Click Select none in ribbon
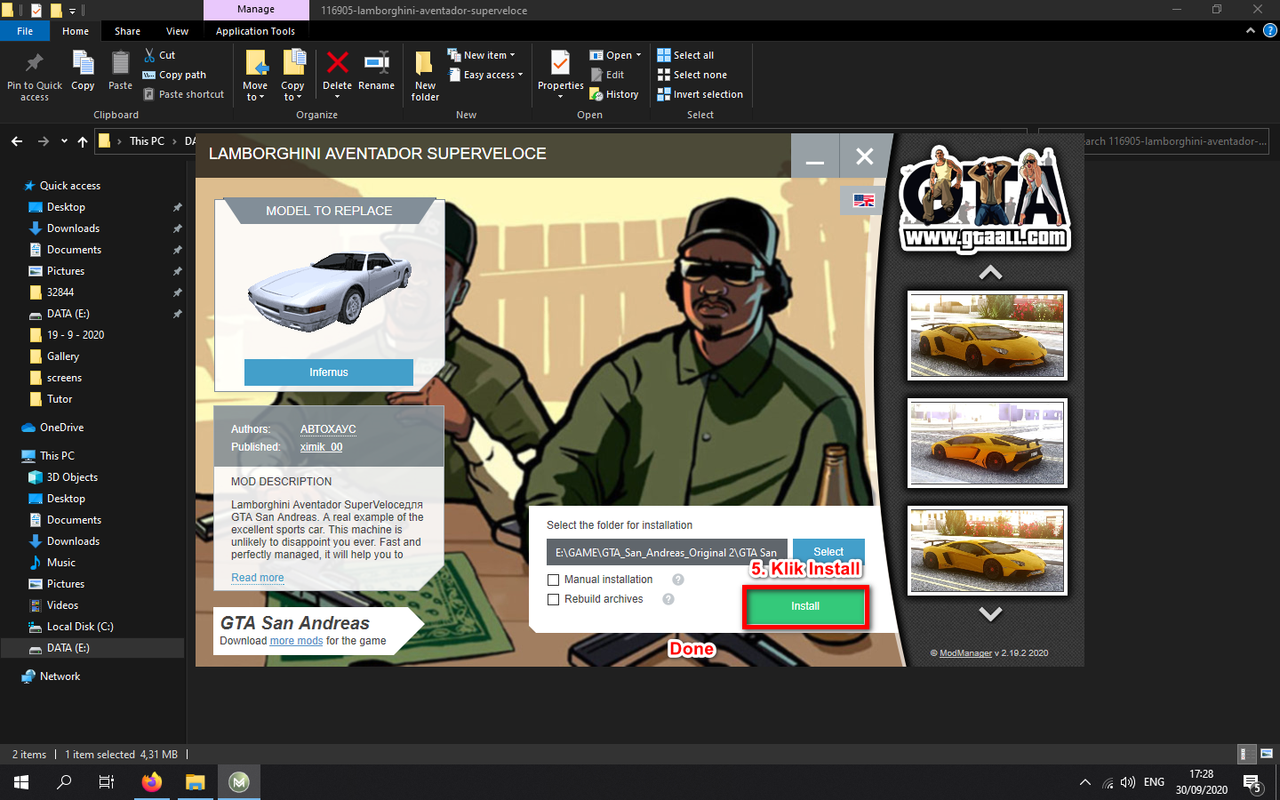Viewport: 1280px width, 800px height. pyautogui.click(x=691, y=75)
